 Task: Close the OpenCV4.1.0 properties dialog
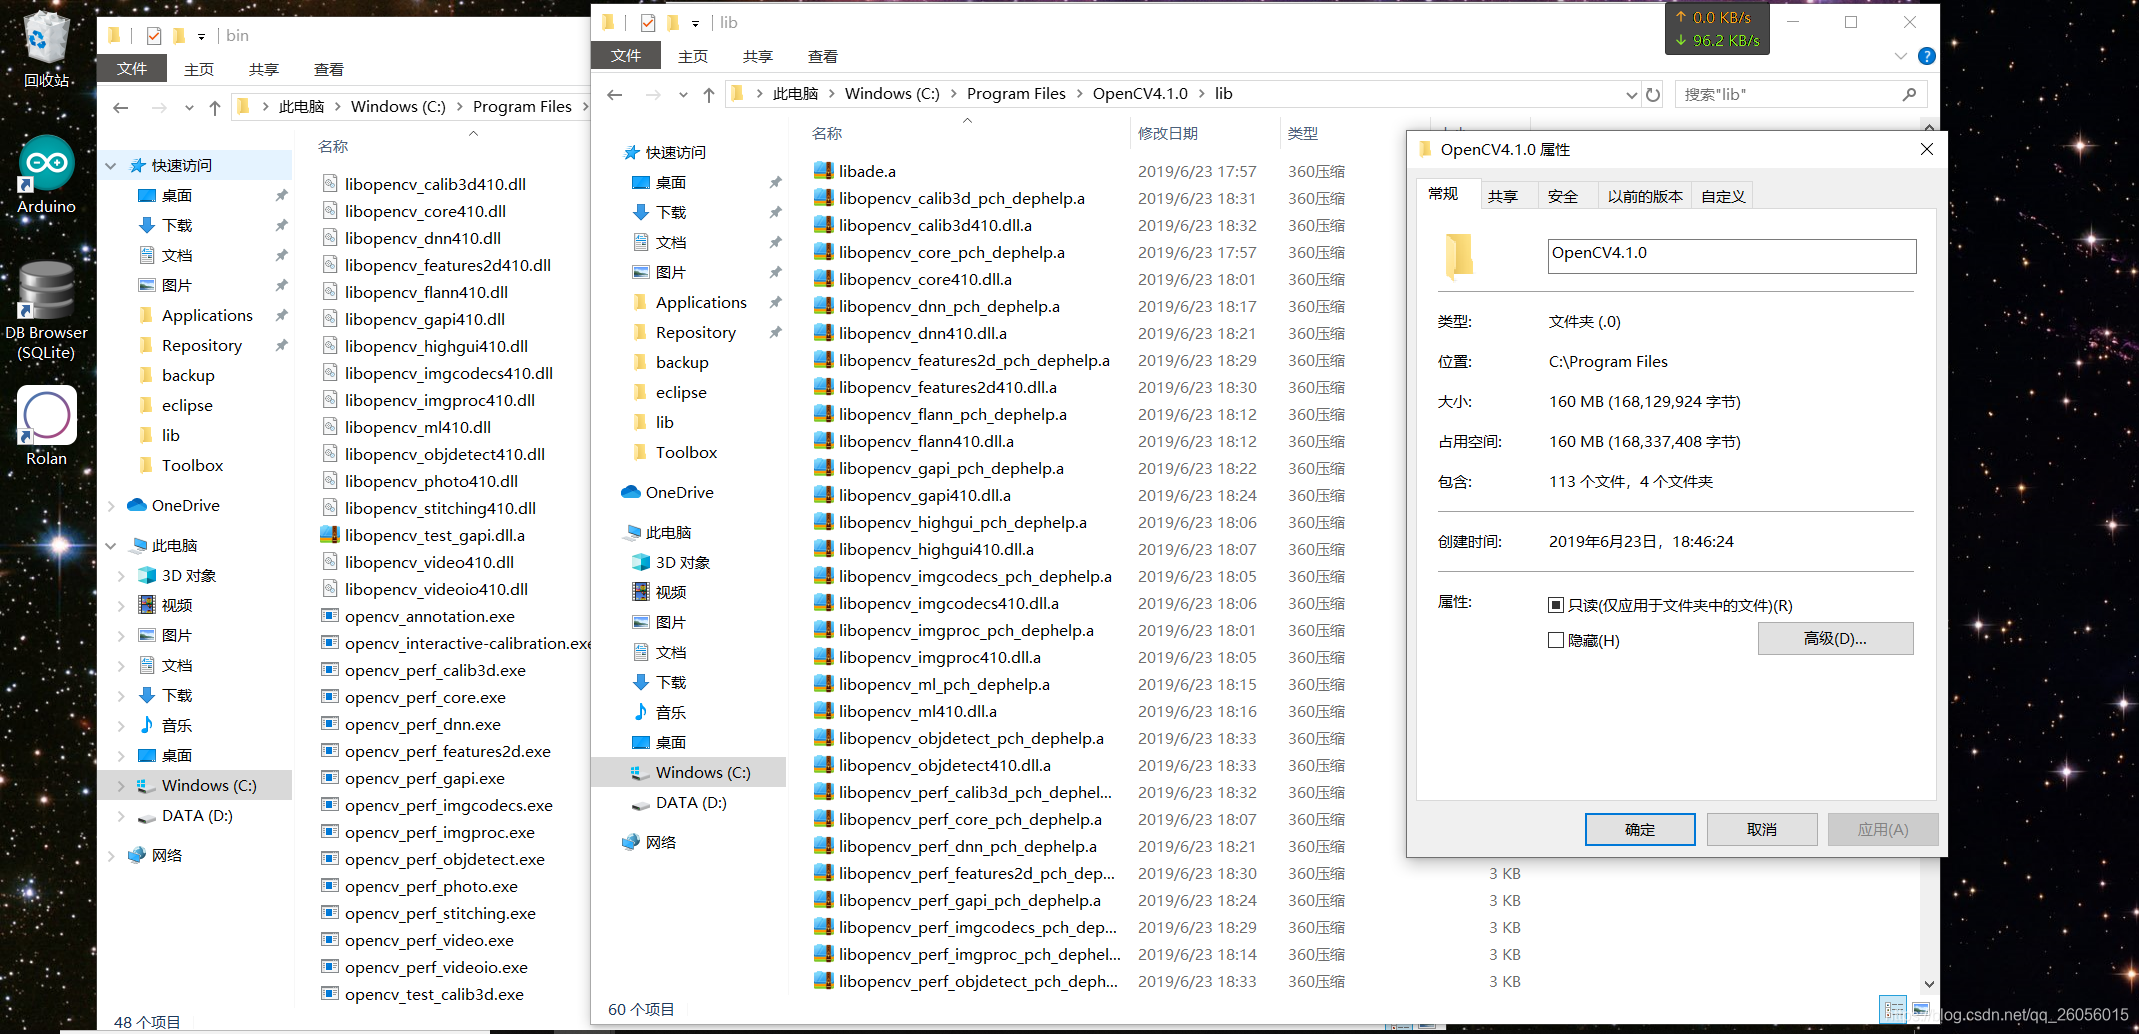[1926, 149]
